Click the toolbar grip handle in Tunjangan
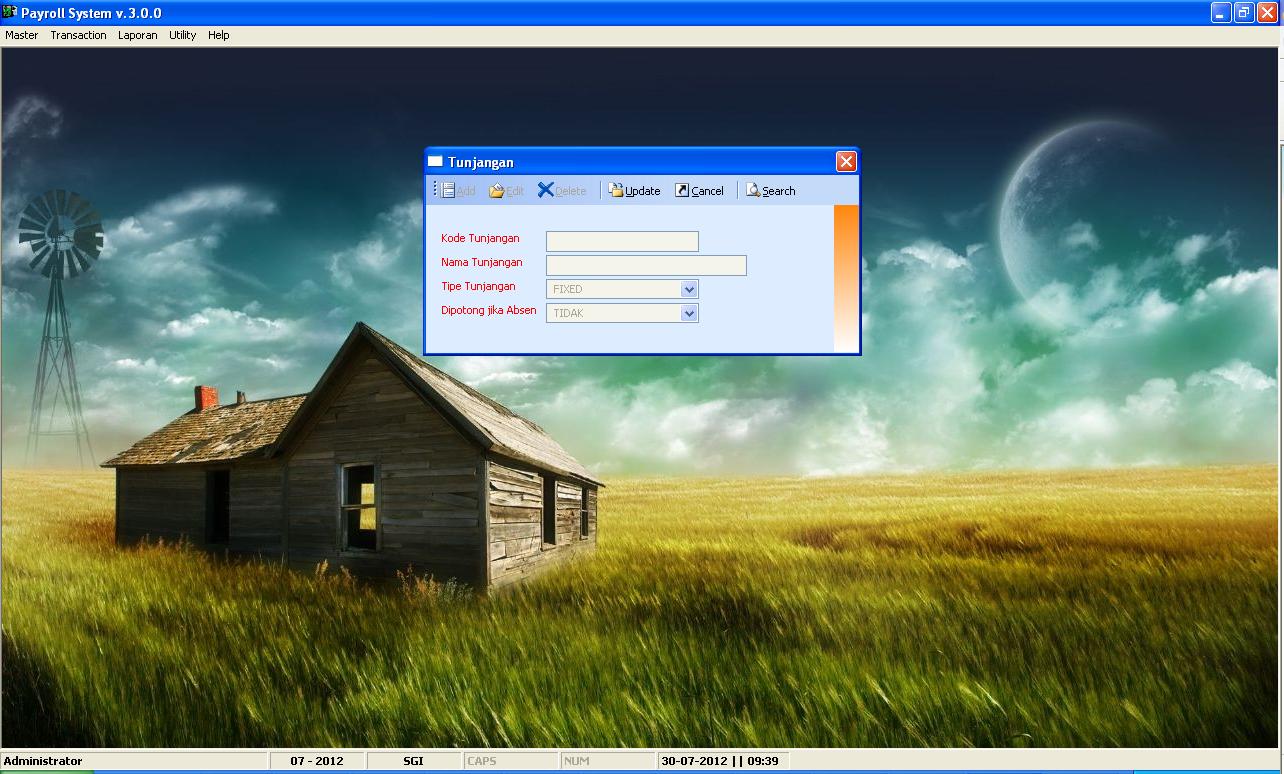Image resolution: width=1284 pixels, height=774 pixels. coord(435,190)
